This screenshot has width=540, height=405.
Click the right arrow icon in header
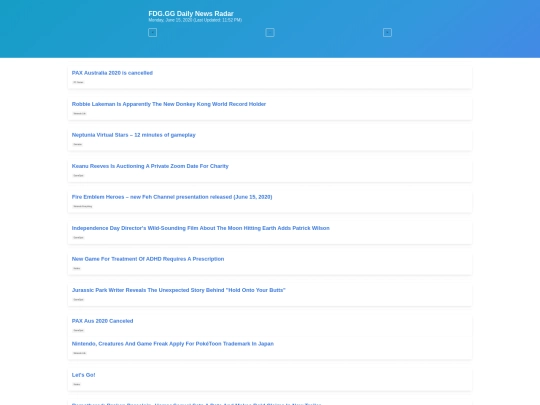[x=387, y=32]
